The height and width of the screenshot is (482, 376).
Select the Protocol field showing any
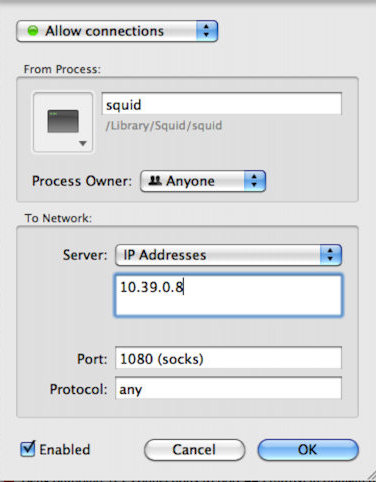click(228, 389)
